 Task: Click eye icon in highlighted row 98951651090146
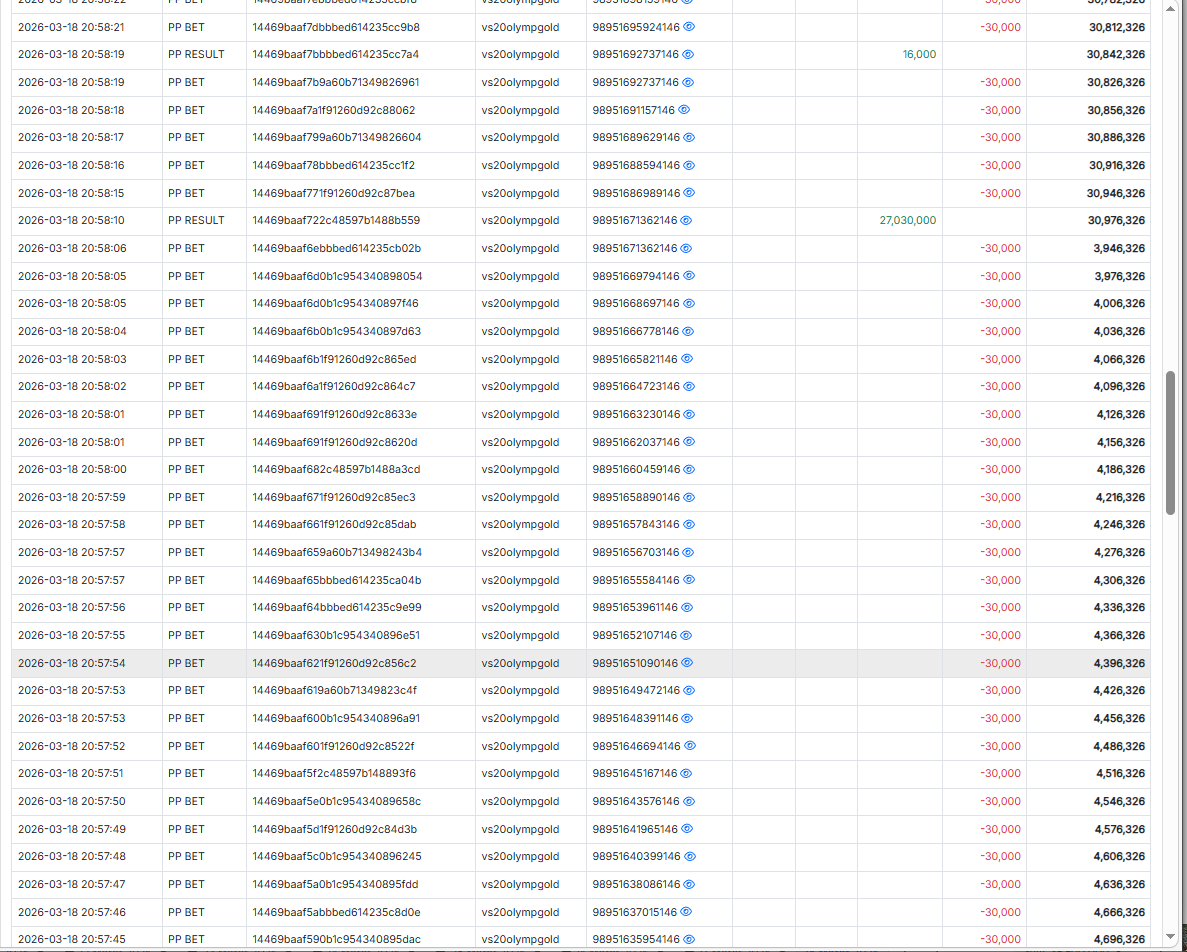point(687,663)
